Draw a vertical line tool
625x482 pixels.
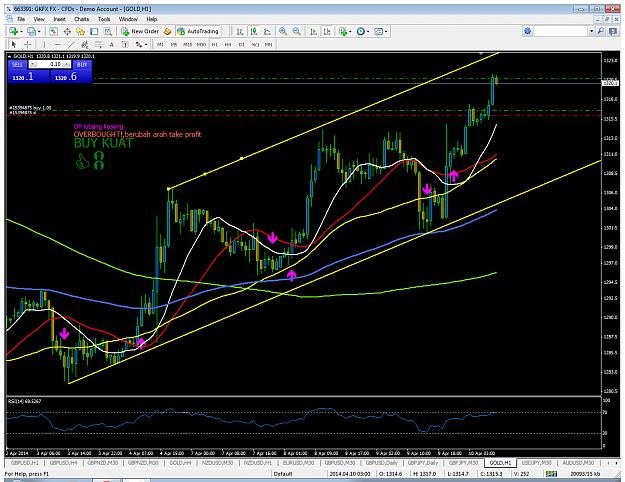coord(44,45)
